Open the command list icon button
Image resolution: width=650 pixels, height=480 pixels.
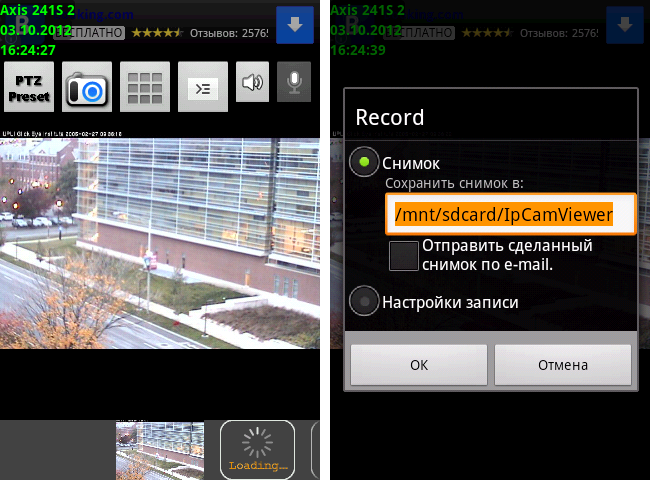point(203,87)
